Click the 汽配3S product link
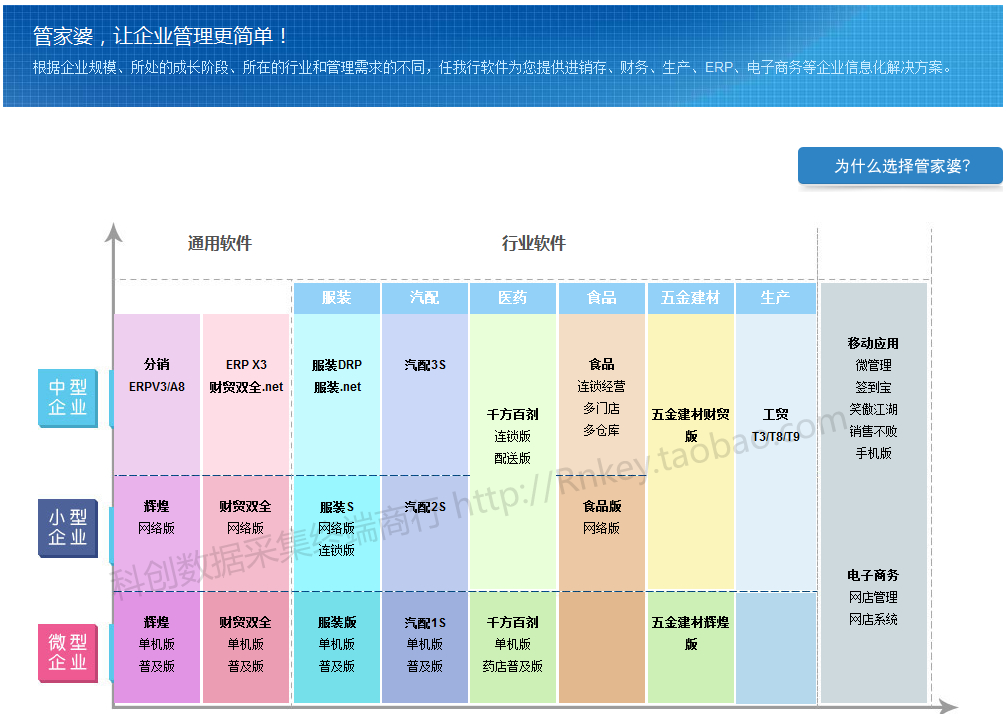The width and height of the screenshot is (1007, 727). (x=425, y=365)
